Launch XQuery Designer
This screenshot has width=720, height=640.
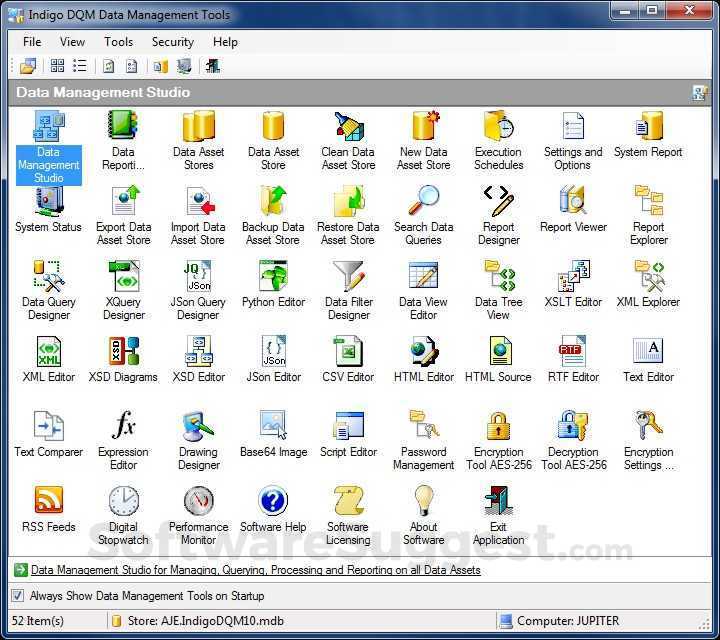click(123, 290)
